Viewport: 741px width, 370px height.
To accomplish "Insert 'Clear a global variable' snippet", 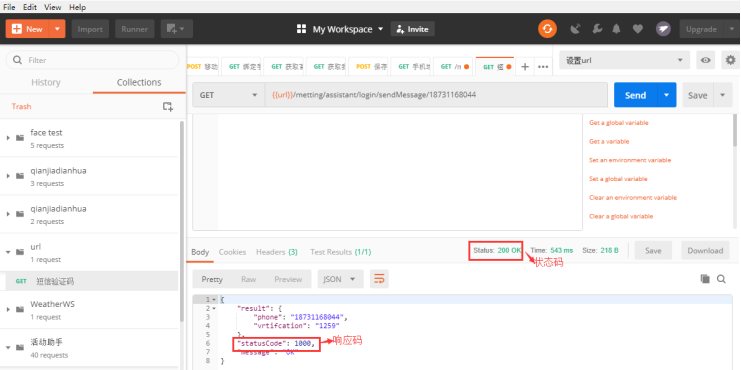I will [621, 216].
